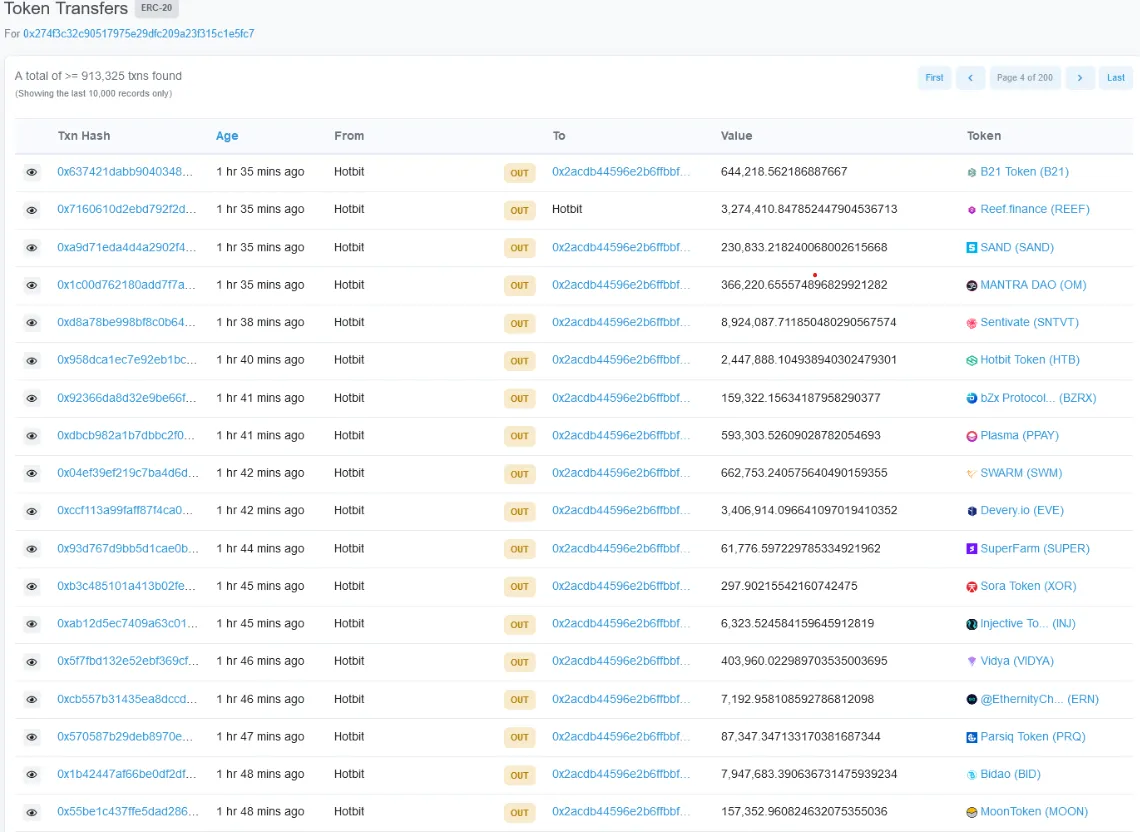
Task: Select value 8,924,087.711850480290567574
Action: pyautogui.click(x=808, y=322)
